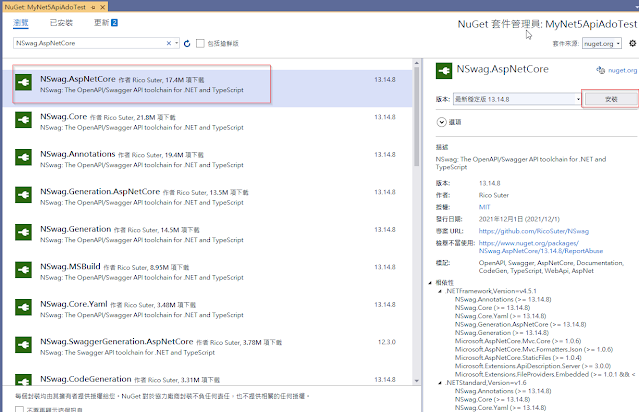Viewport: 639px width, 412px height.
Task: Click Microsoft.AspNetCore.Mvc.Core dependency entry
Action: pos(518,341)
